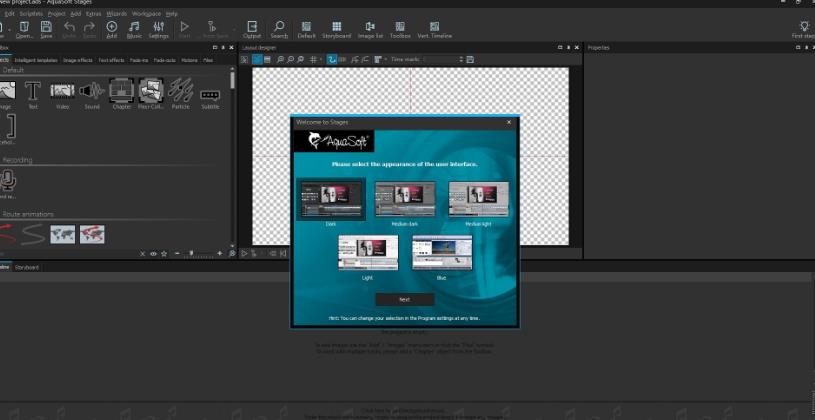Toggle the star favorites icon in Toolbox footer
Screen dimensions: 815x420
(x=164, y=254)
